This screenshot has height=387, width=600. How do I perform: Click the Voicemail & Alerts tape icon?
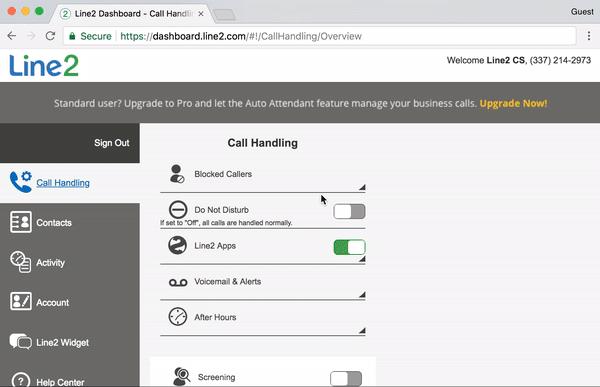click(178, 282)
